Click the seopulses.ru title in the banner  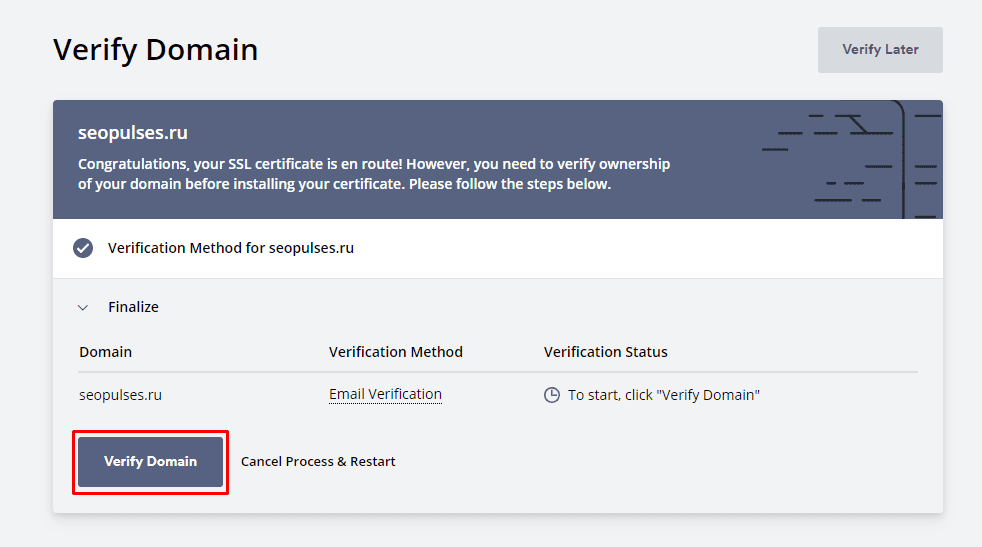(133, 133)
